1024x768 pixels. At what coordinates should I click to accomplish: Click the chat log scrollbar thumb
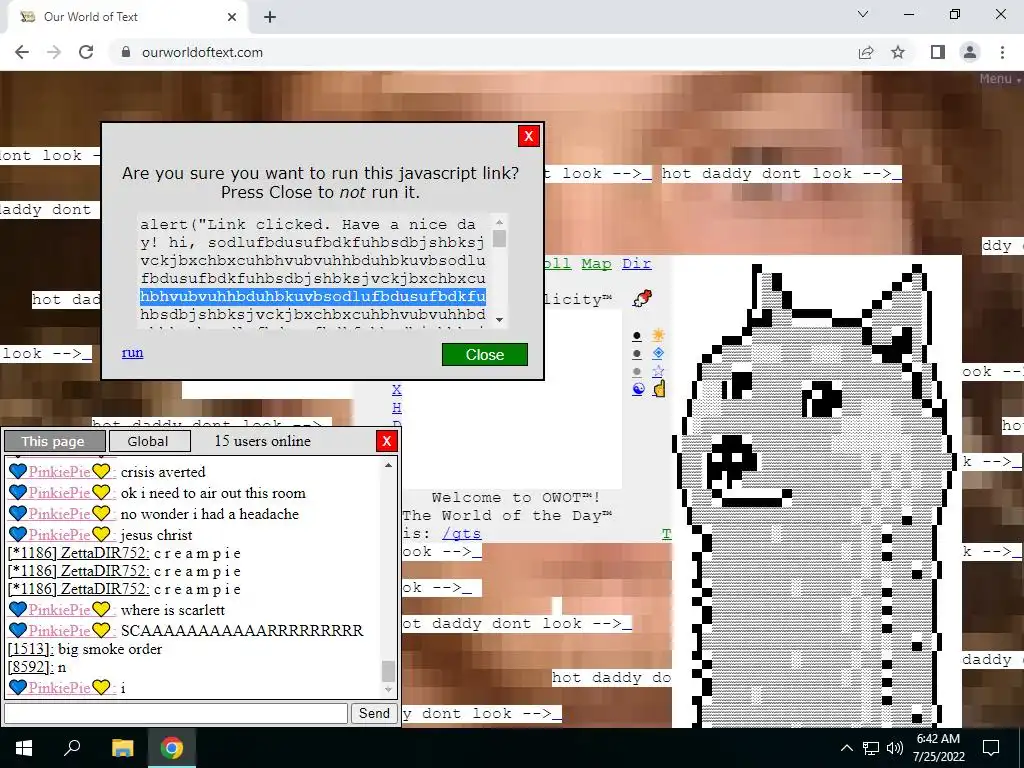[389, 671]
